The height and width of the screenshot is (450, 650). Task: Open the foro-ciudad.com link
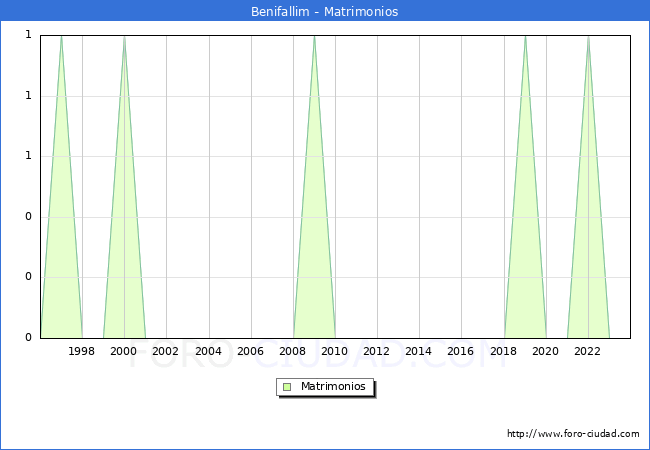pyautogui.click(x=573, y=434)
